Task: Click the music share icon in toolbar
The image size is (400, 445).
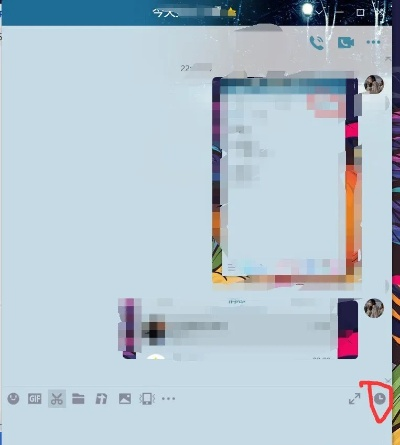Action: coord(101,399)
